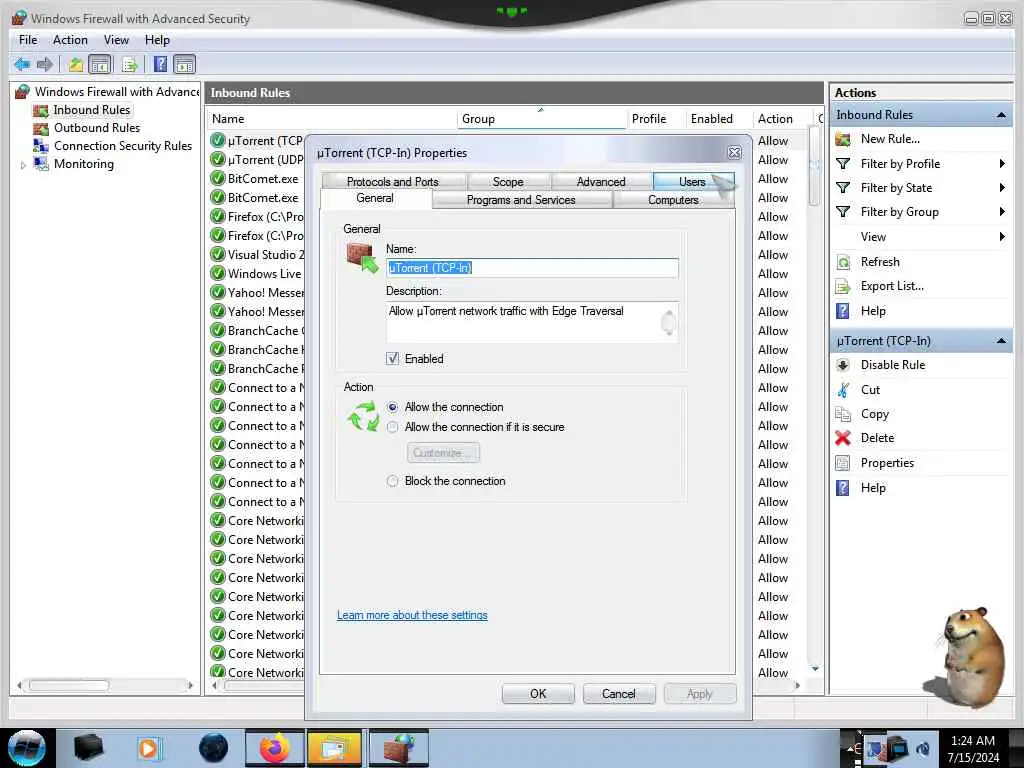This screenshot has width=1024, height=768.
Task: Click the Description text box
Action: click(532, 322)
